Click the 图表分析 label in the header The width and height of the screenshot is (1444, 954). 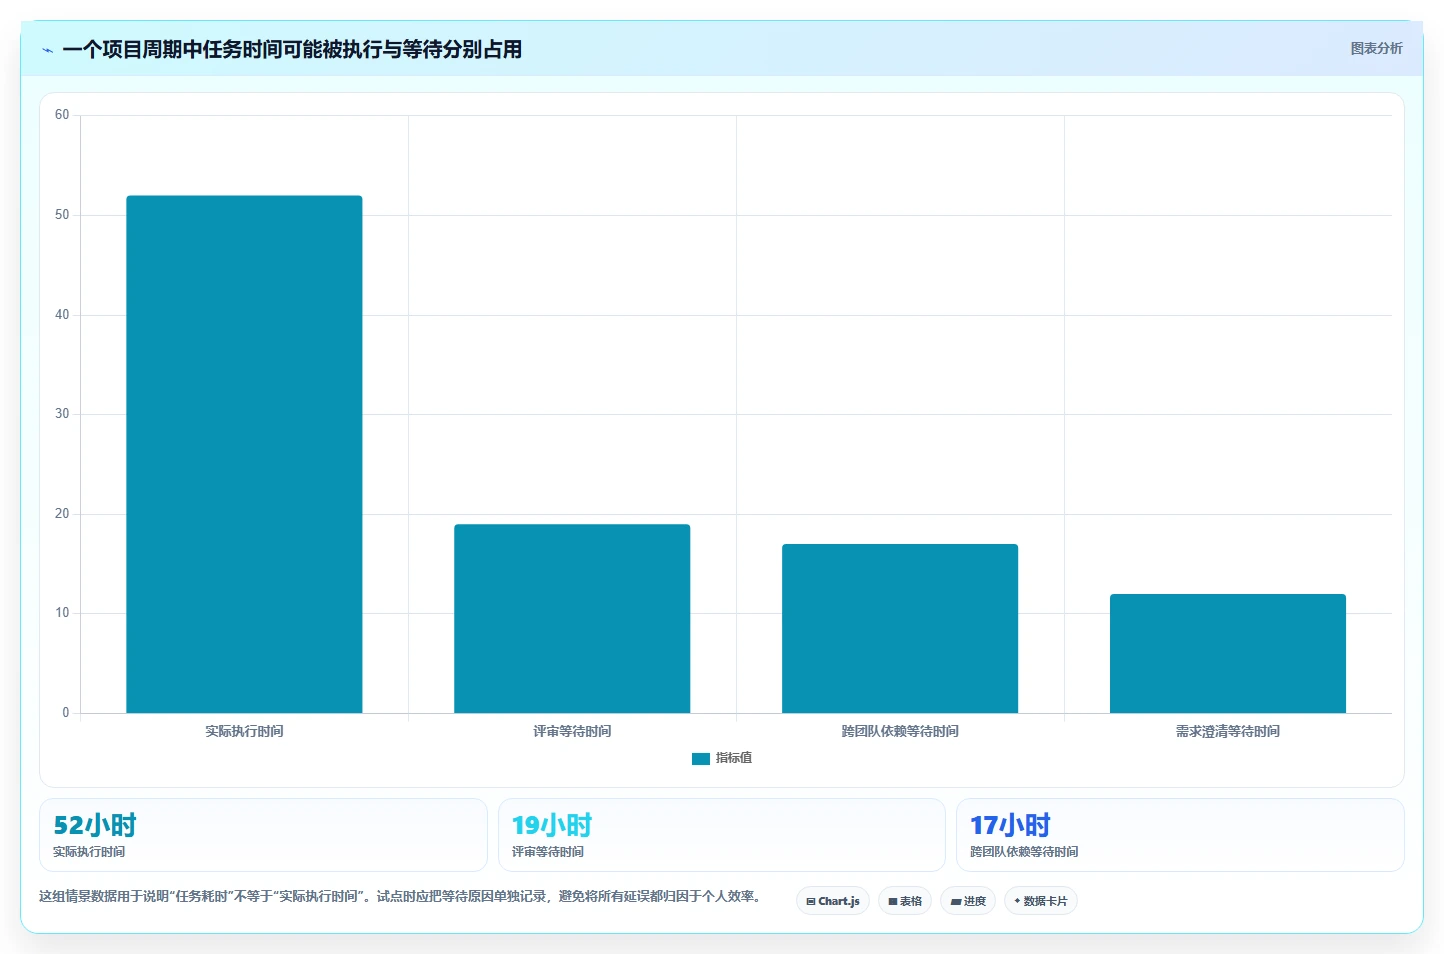coord(1376,48)
